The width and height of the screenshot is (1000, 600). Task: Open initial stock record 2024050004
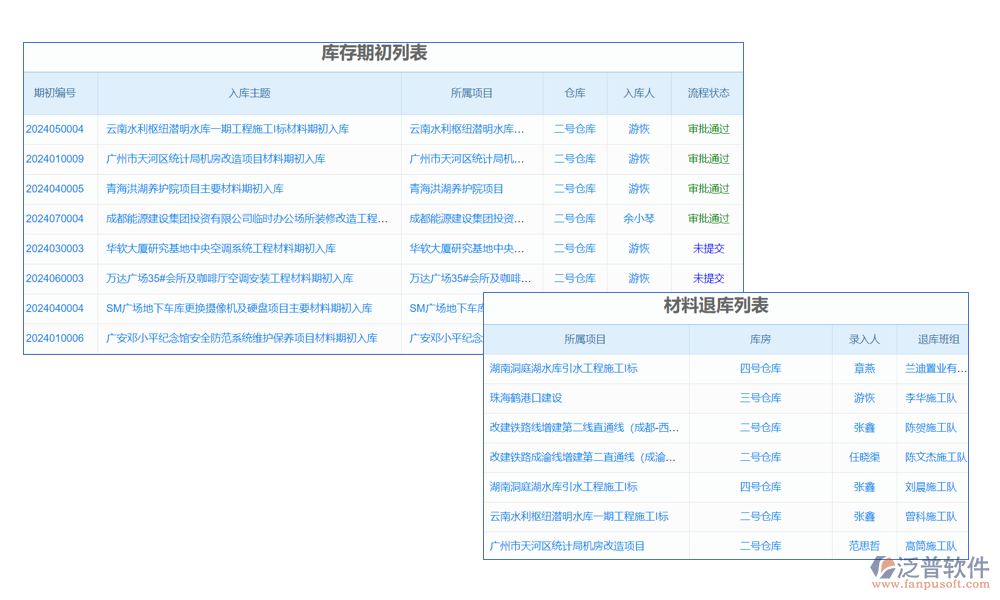55,129
